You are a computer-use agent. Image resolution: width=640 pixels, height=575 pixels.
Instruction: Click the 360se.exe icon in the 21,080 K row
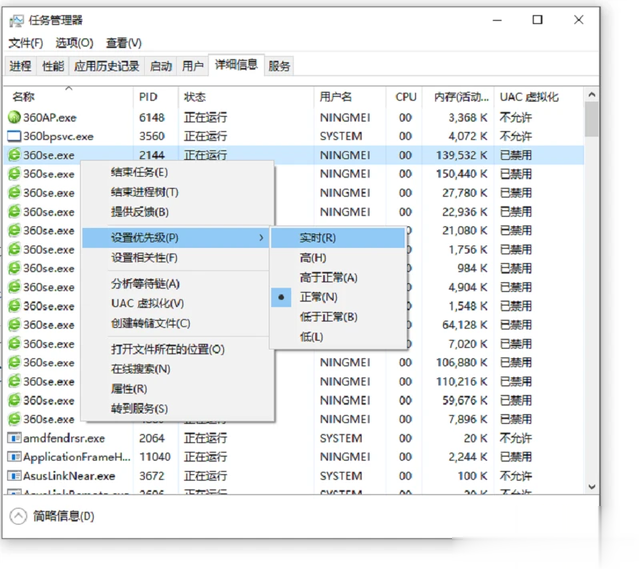click(x=14, y=231)
